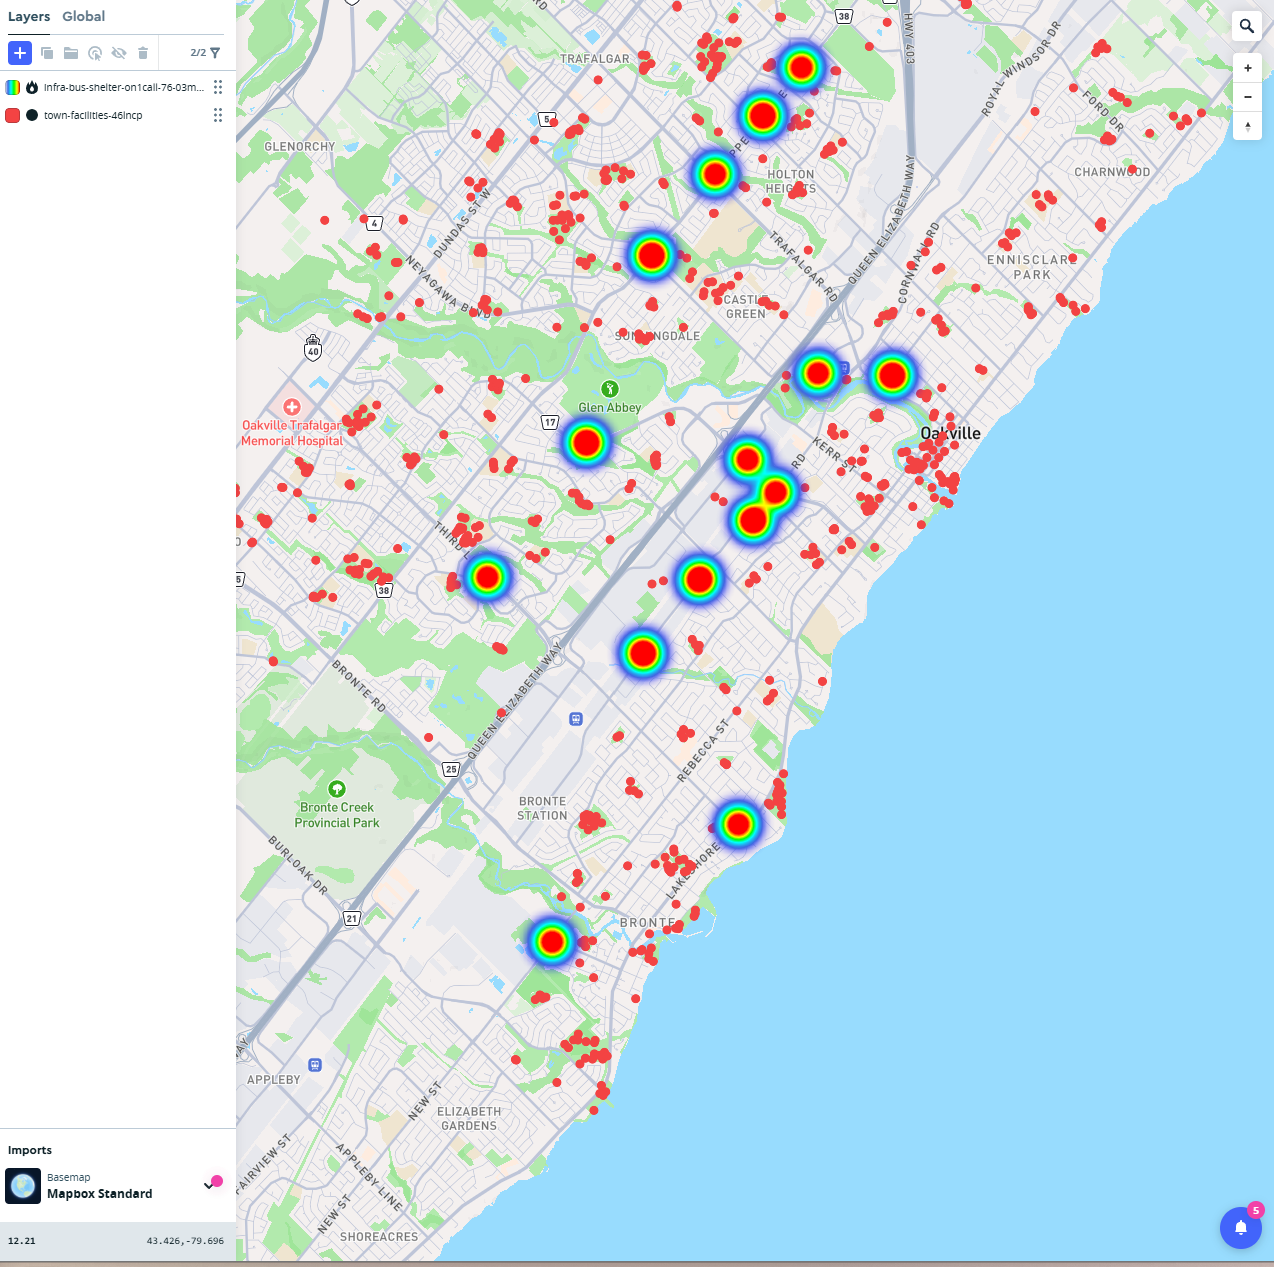The width and height of the screenshot is (1274, 1267).
Task: Click the blue add layer plus button
Action: click(x=20, y=53)
